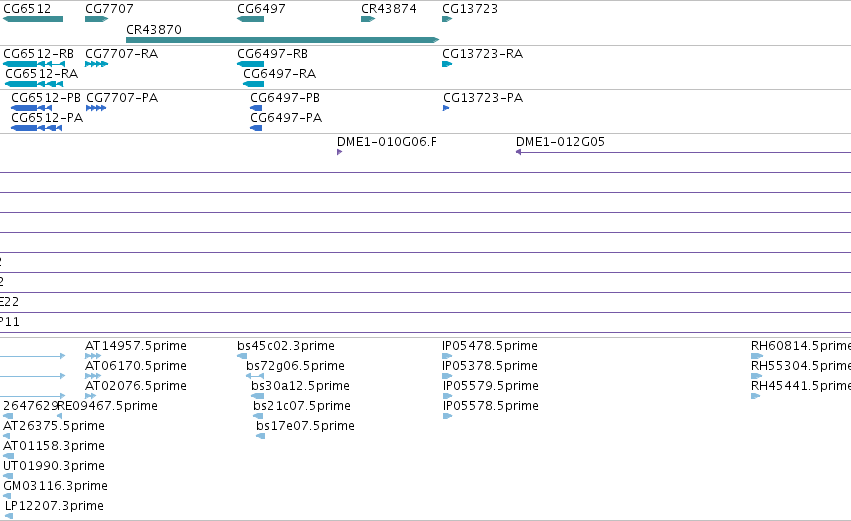Click the RE09467.5prime EST label
The image size is (851, 521).
point(107,406)
